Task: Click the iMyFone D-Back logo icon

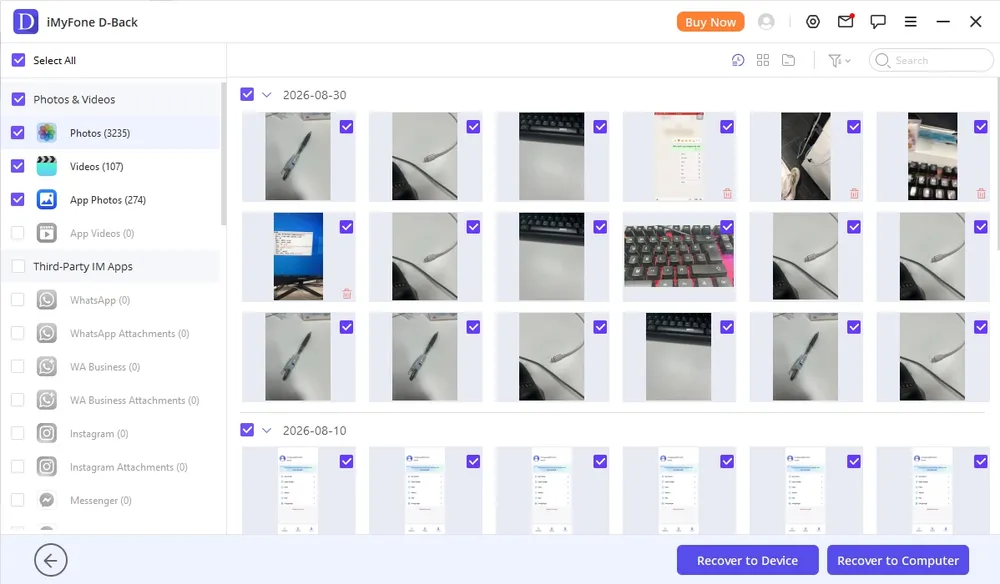Action: point(26,22)
